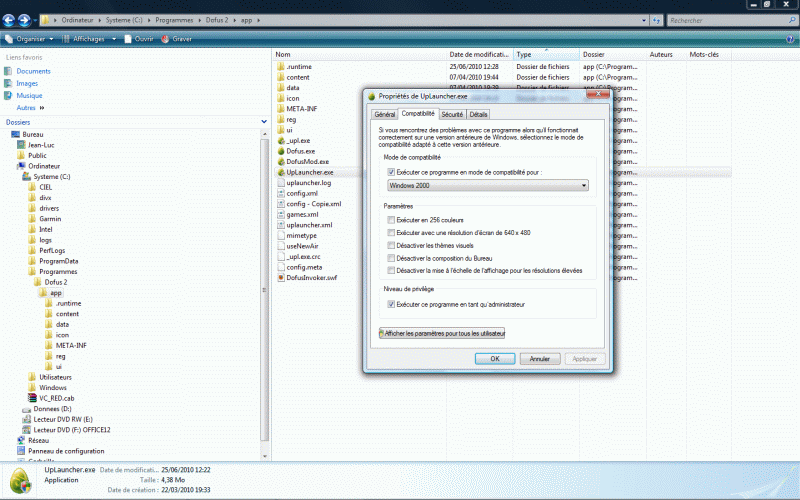Click the Graver burn disc icon
The width and height of the screenshot is (800, 500).
pyautogui.click(x=165, y=39)
